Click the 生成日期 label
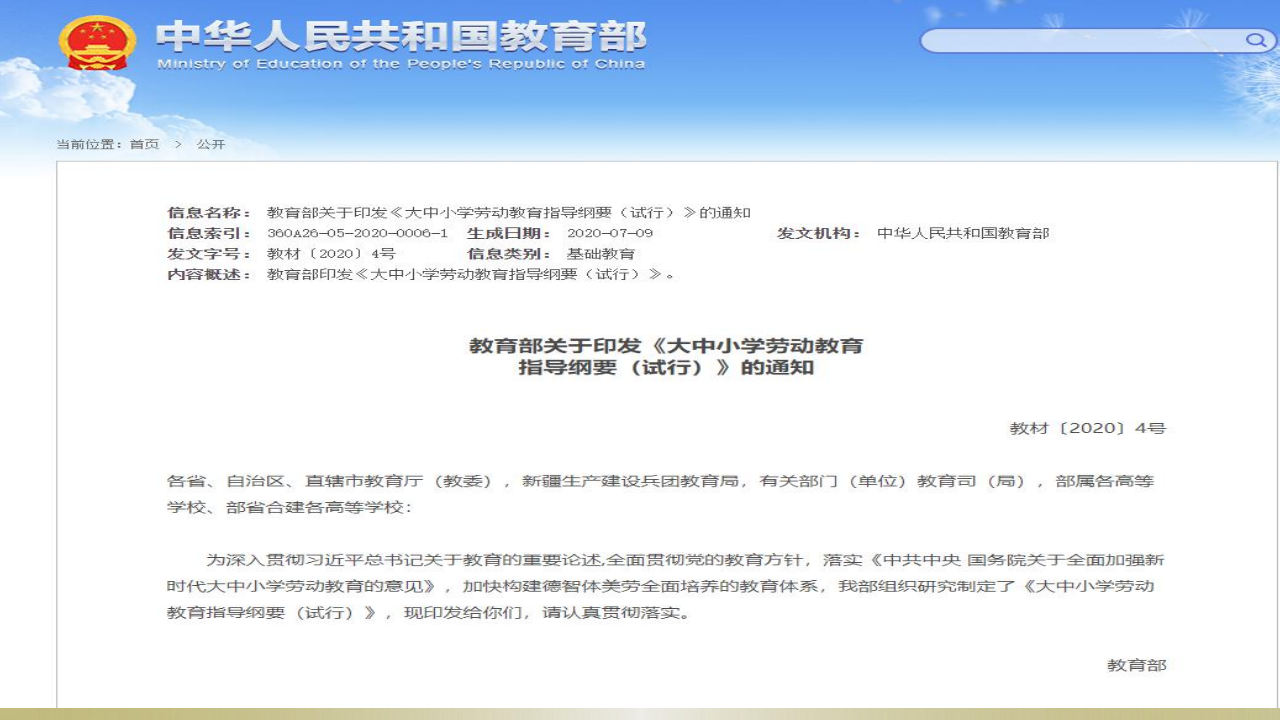This screenshot has height=720, width=1280. point(509,233)
